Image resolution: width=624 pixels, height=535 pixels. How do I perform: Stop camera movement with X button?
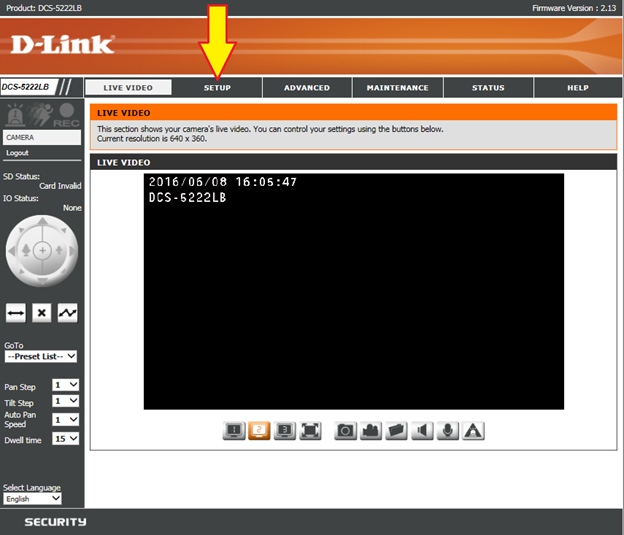(42, 313)
